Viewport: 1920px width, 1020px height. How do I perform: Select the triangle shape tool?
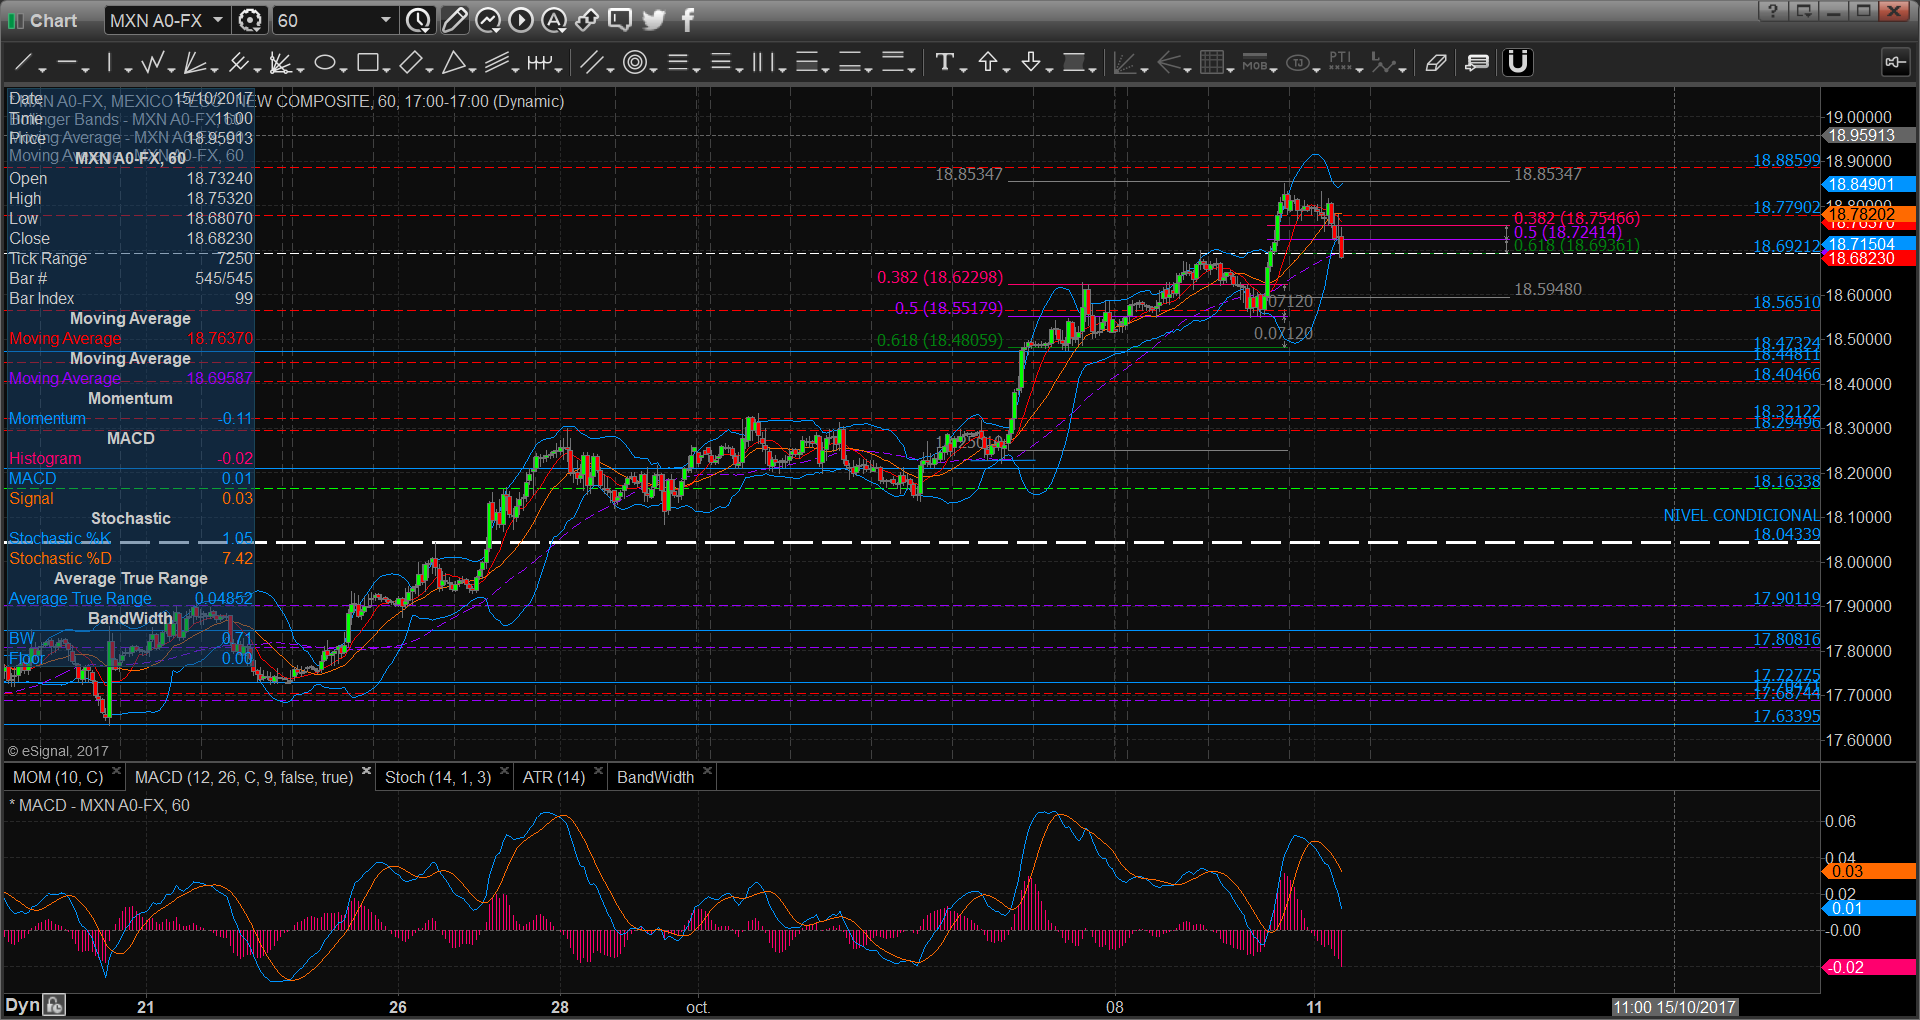[453, 63]
